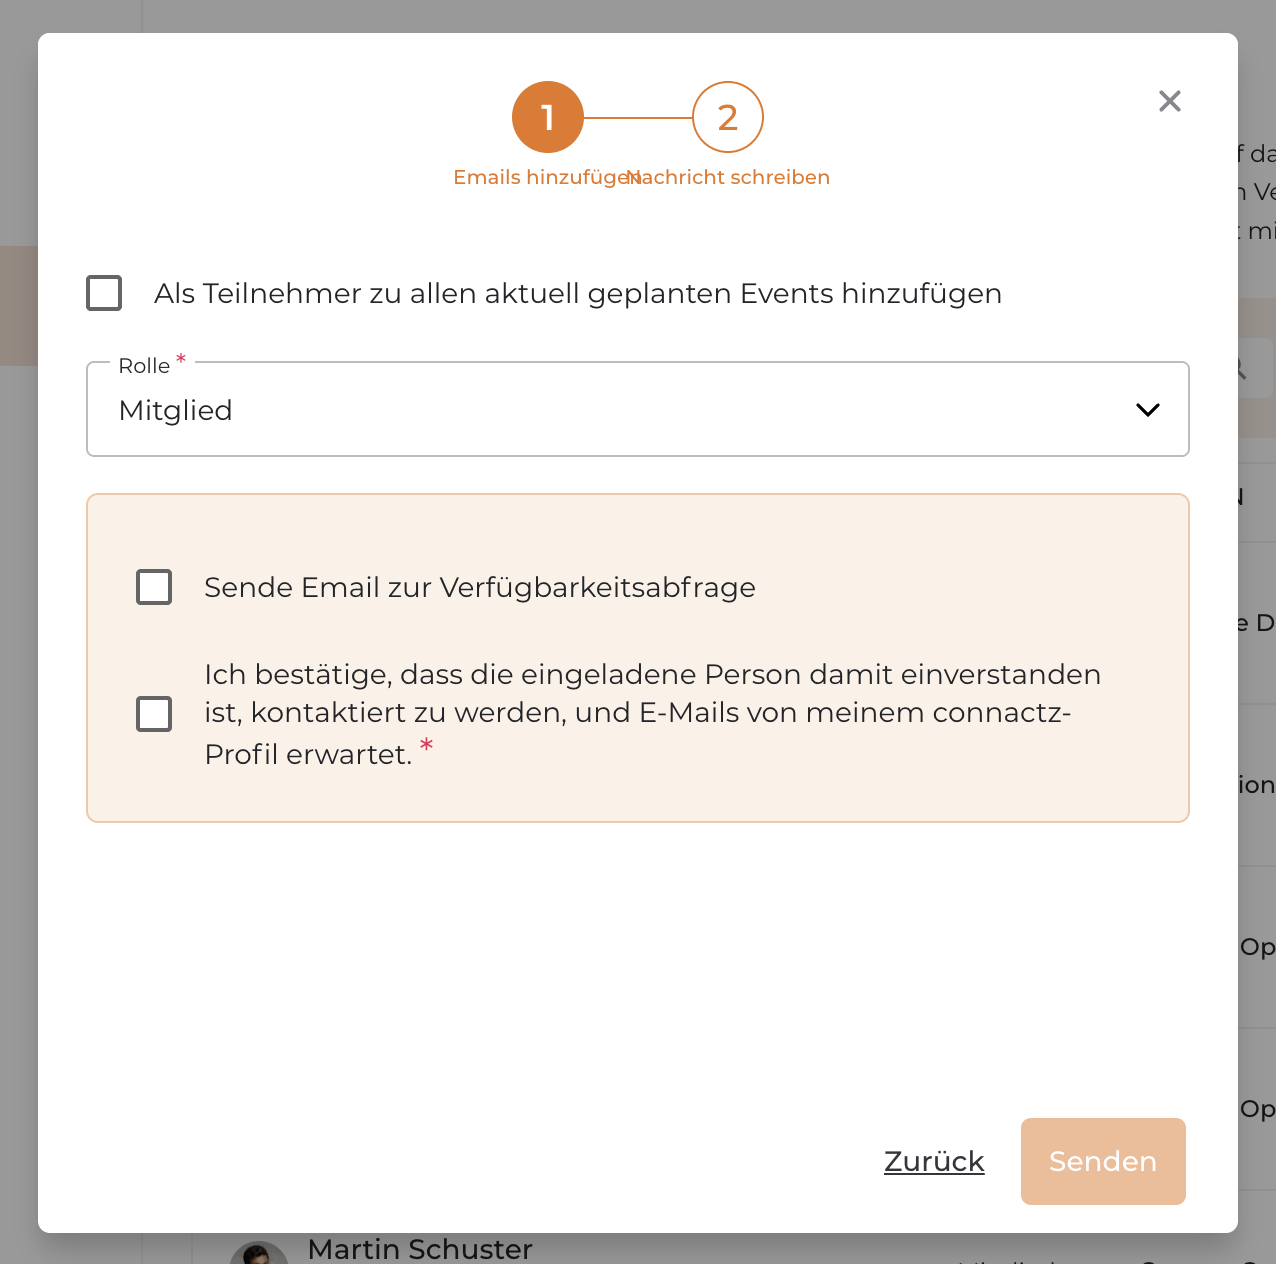The width and height of the screenshot is (1276, 1264).
Task: Click the chevron arrow in the Rolle field
Action: [1147, 410]
